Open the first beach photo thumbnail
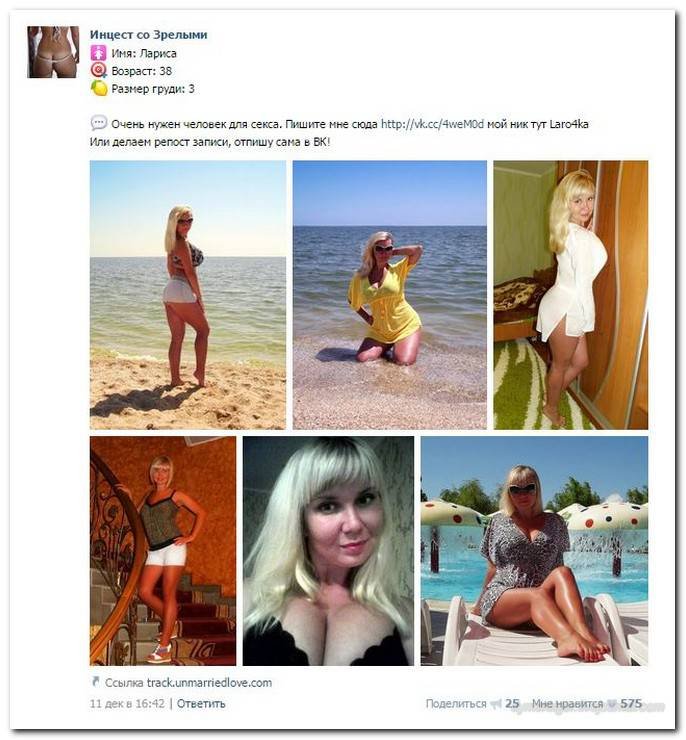686x740 pixels. [188, 295]
